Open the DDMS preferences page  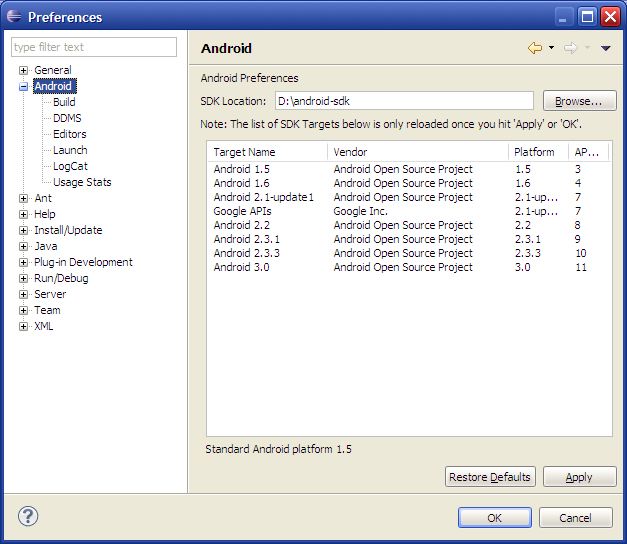[67, 118]
